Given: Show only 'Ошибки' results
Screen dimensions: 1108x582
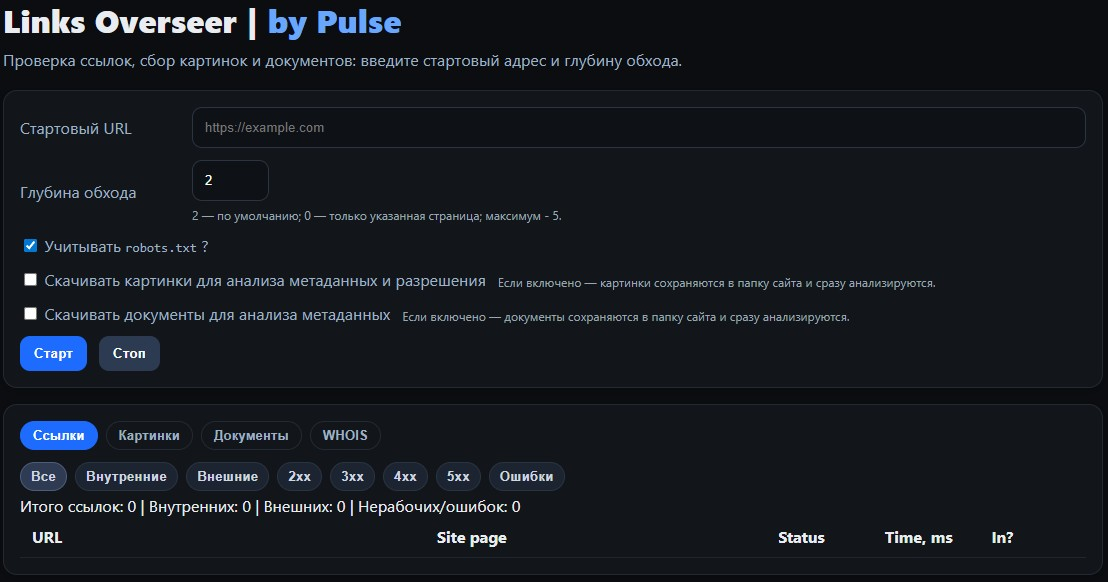Looking at the screenshot, I should [x=526, y=476].
